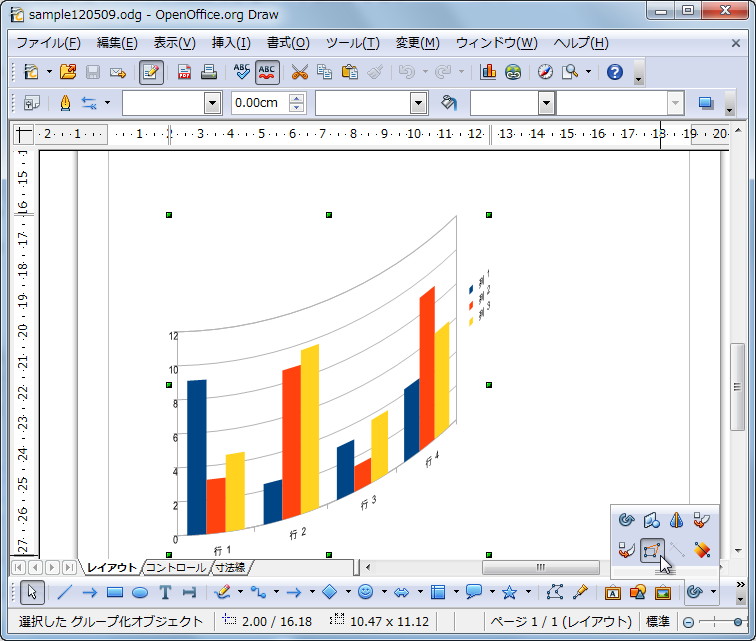Choose the Symbol Shapes smiley
This screenshot has width=756, height=641.
point(365,592)
